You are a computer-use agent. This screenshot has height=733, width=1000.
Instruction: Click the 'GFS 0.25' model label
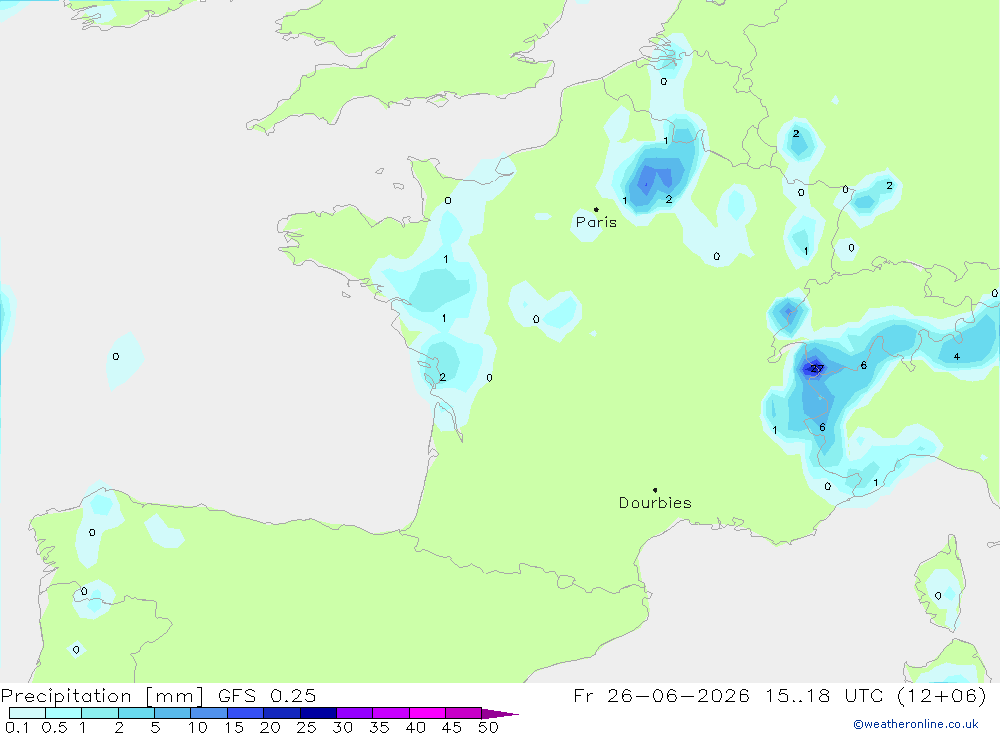[x=267, y=696]
